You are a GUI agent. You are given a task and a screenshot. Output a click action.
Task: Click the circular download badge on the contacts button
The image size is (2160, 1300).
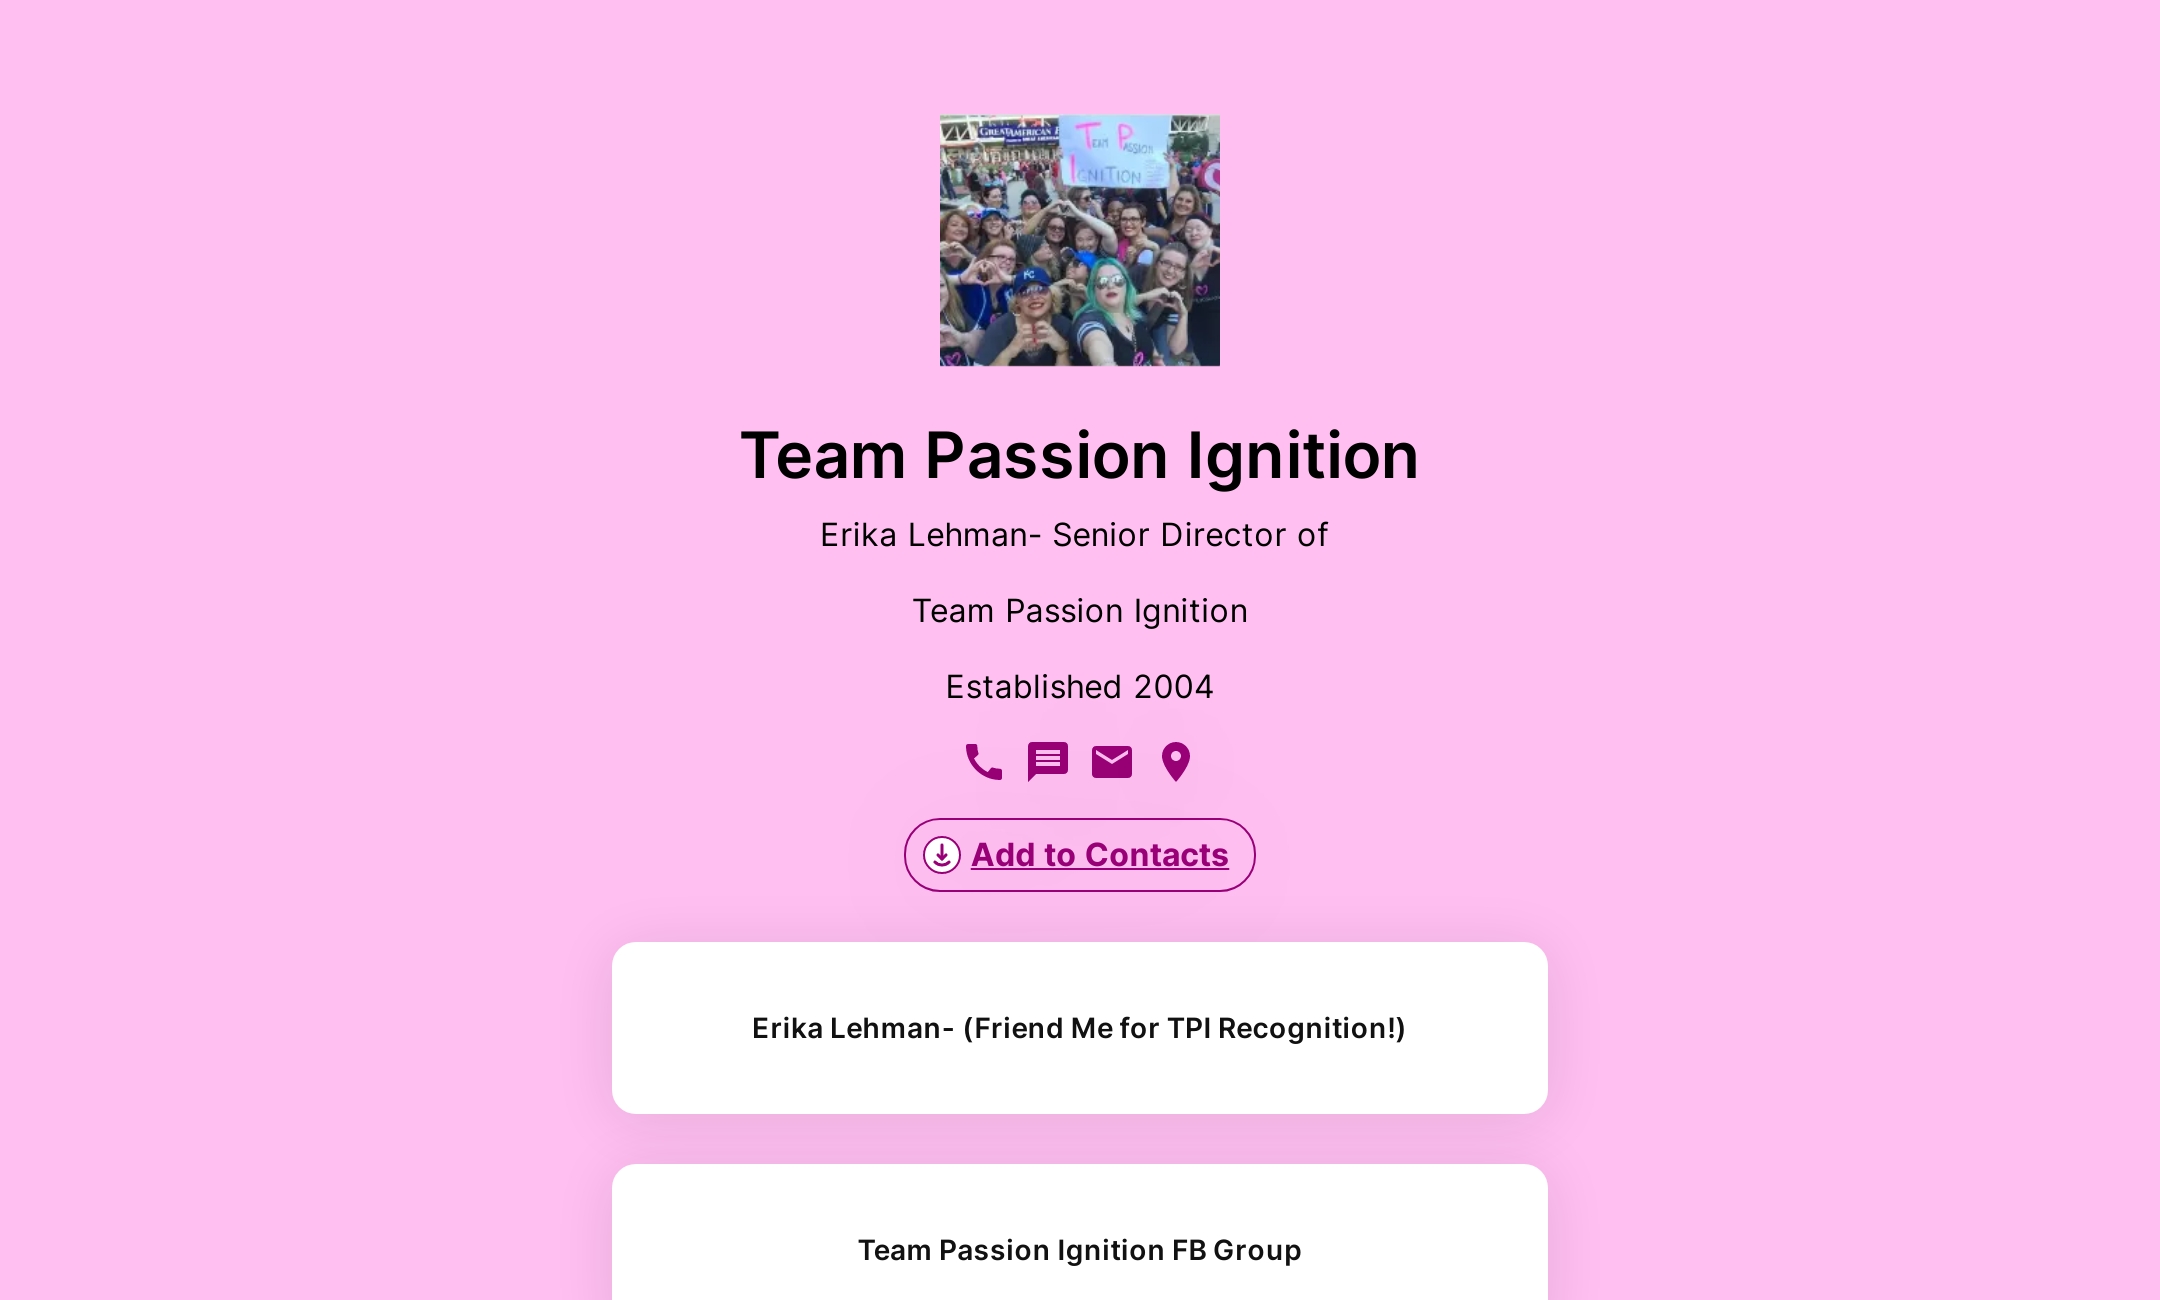(941, 855)
